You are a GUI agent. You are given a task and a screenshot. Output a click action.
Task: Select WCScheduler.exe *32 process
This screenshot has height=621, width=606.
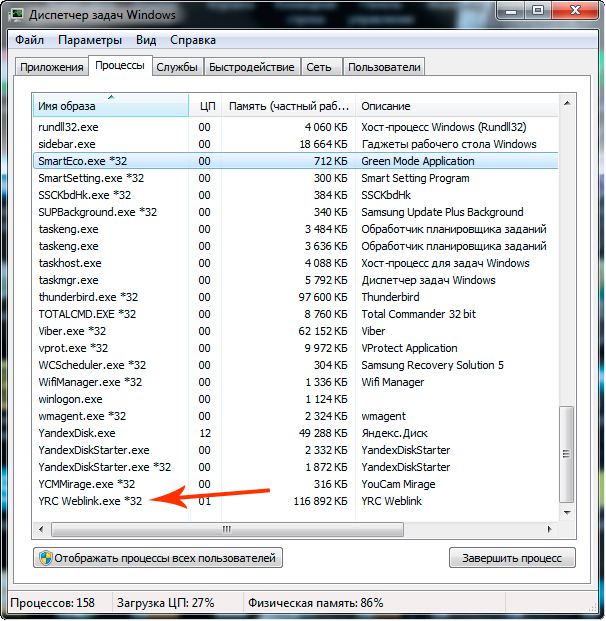pyautogui.click(x=295, y=366)
